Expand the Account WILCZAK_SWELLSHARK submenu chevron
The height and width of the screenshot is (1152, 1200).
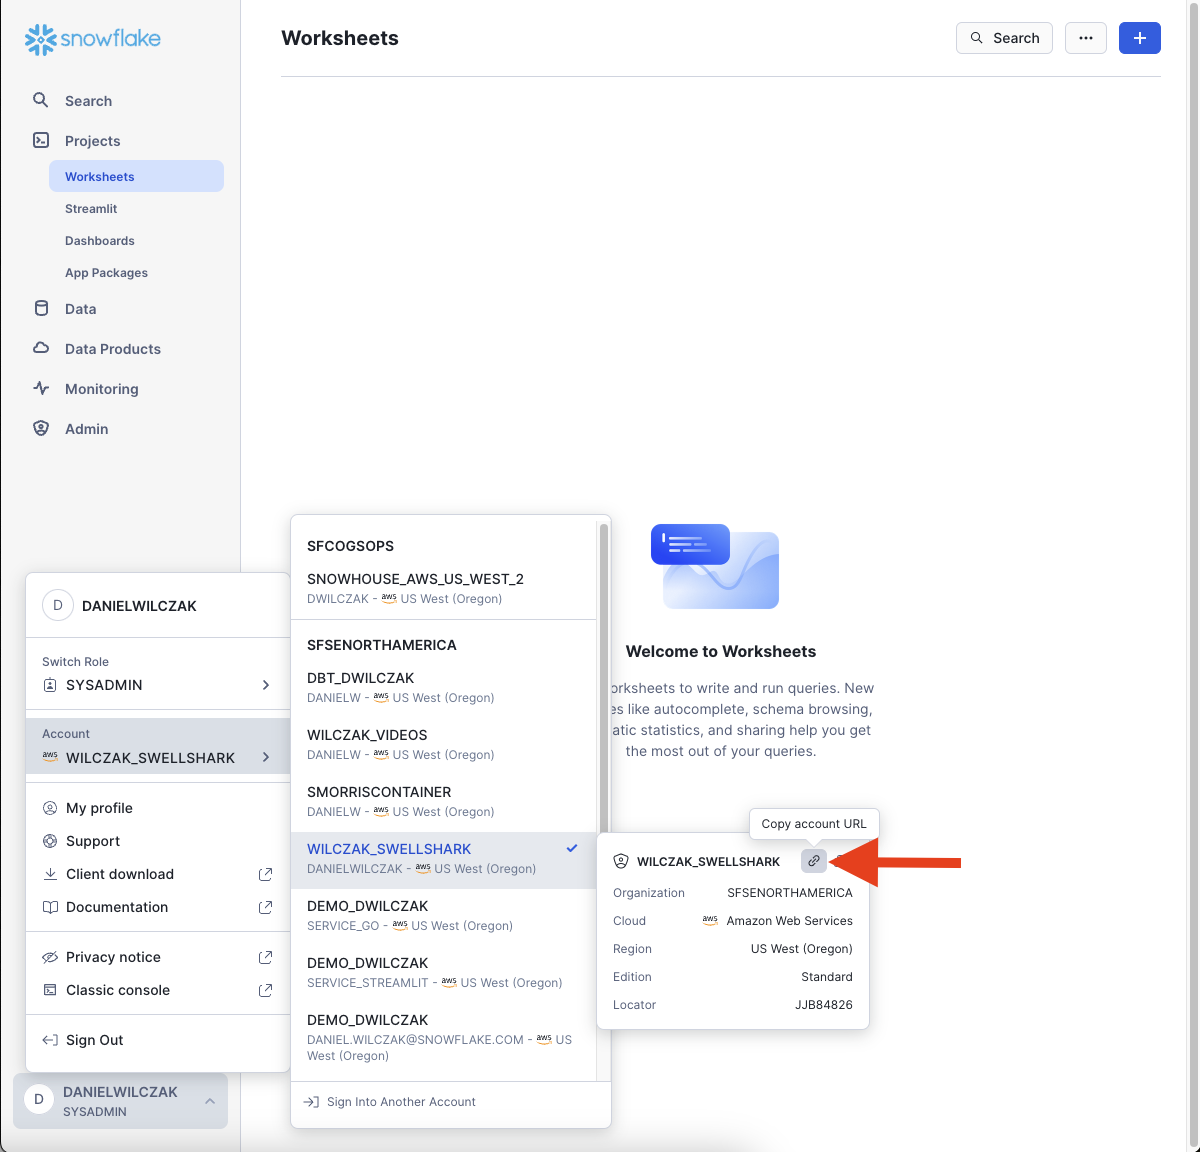(266, 757)
